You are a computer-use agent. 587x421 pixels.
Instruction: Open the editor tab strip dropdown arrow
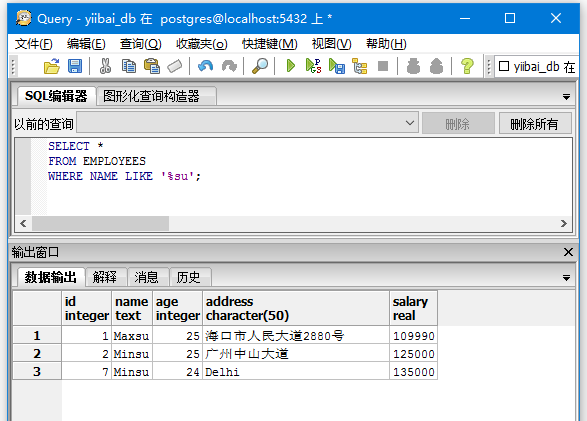[x=566, y=97]
